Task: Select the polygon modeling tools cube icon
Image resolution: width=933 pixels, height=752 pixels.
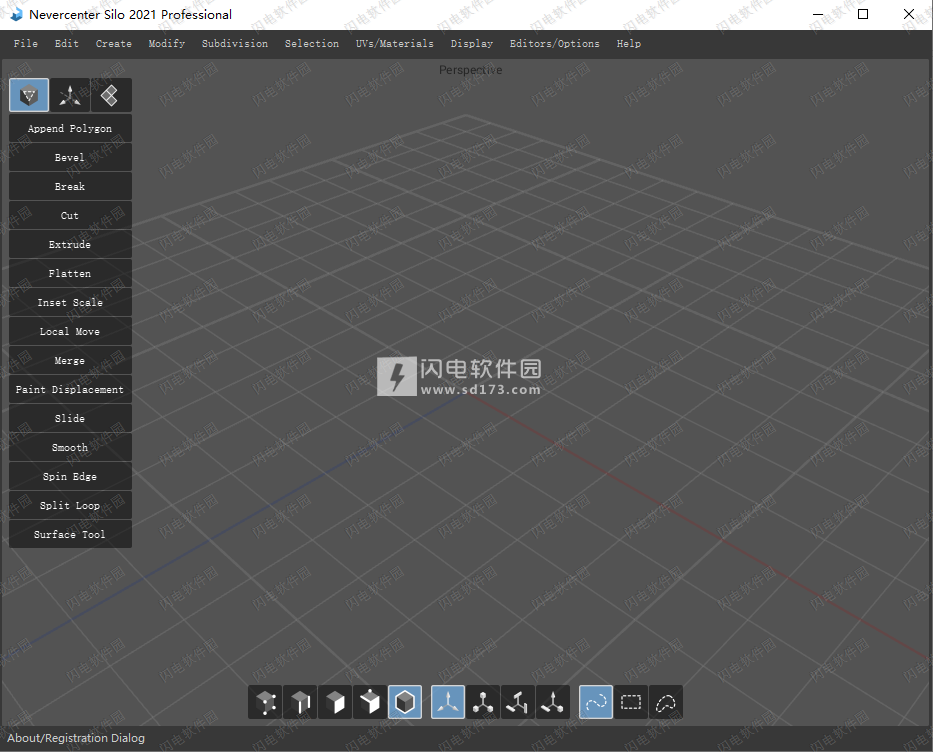Action: [29, 95]
